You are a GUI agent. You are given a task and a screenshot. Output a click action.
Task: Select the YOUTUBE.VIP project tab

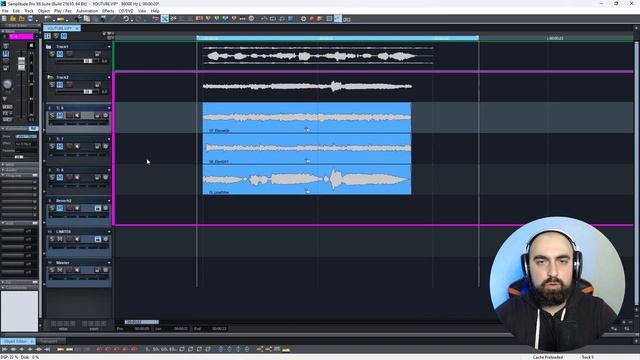(61, 28)
